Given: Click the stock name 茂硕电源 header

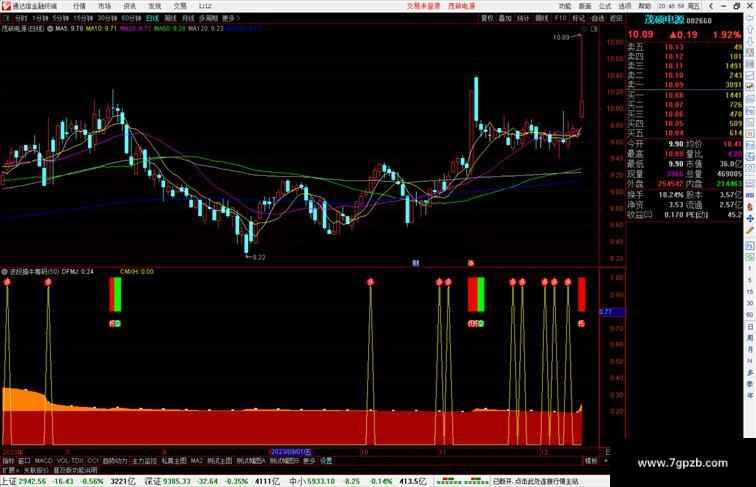Looking at the screenshot, I should pos(664,20).
